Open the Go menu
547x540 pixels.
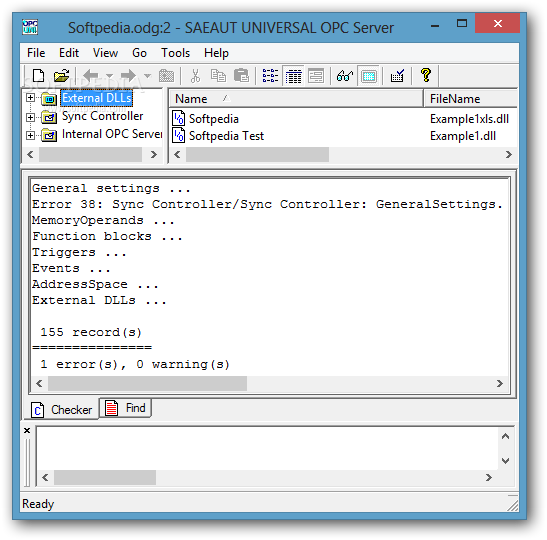click(x=139, y=53)
